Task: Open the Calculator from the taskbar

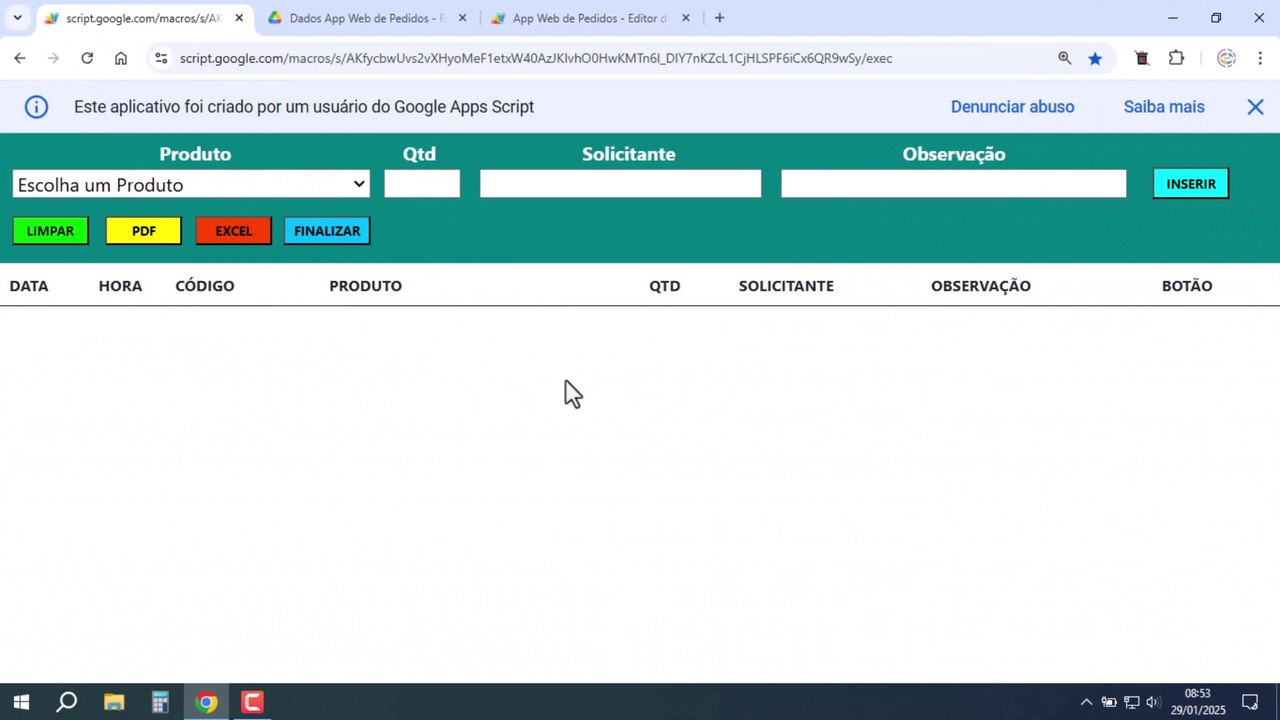Action: [x=160, y=702]
